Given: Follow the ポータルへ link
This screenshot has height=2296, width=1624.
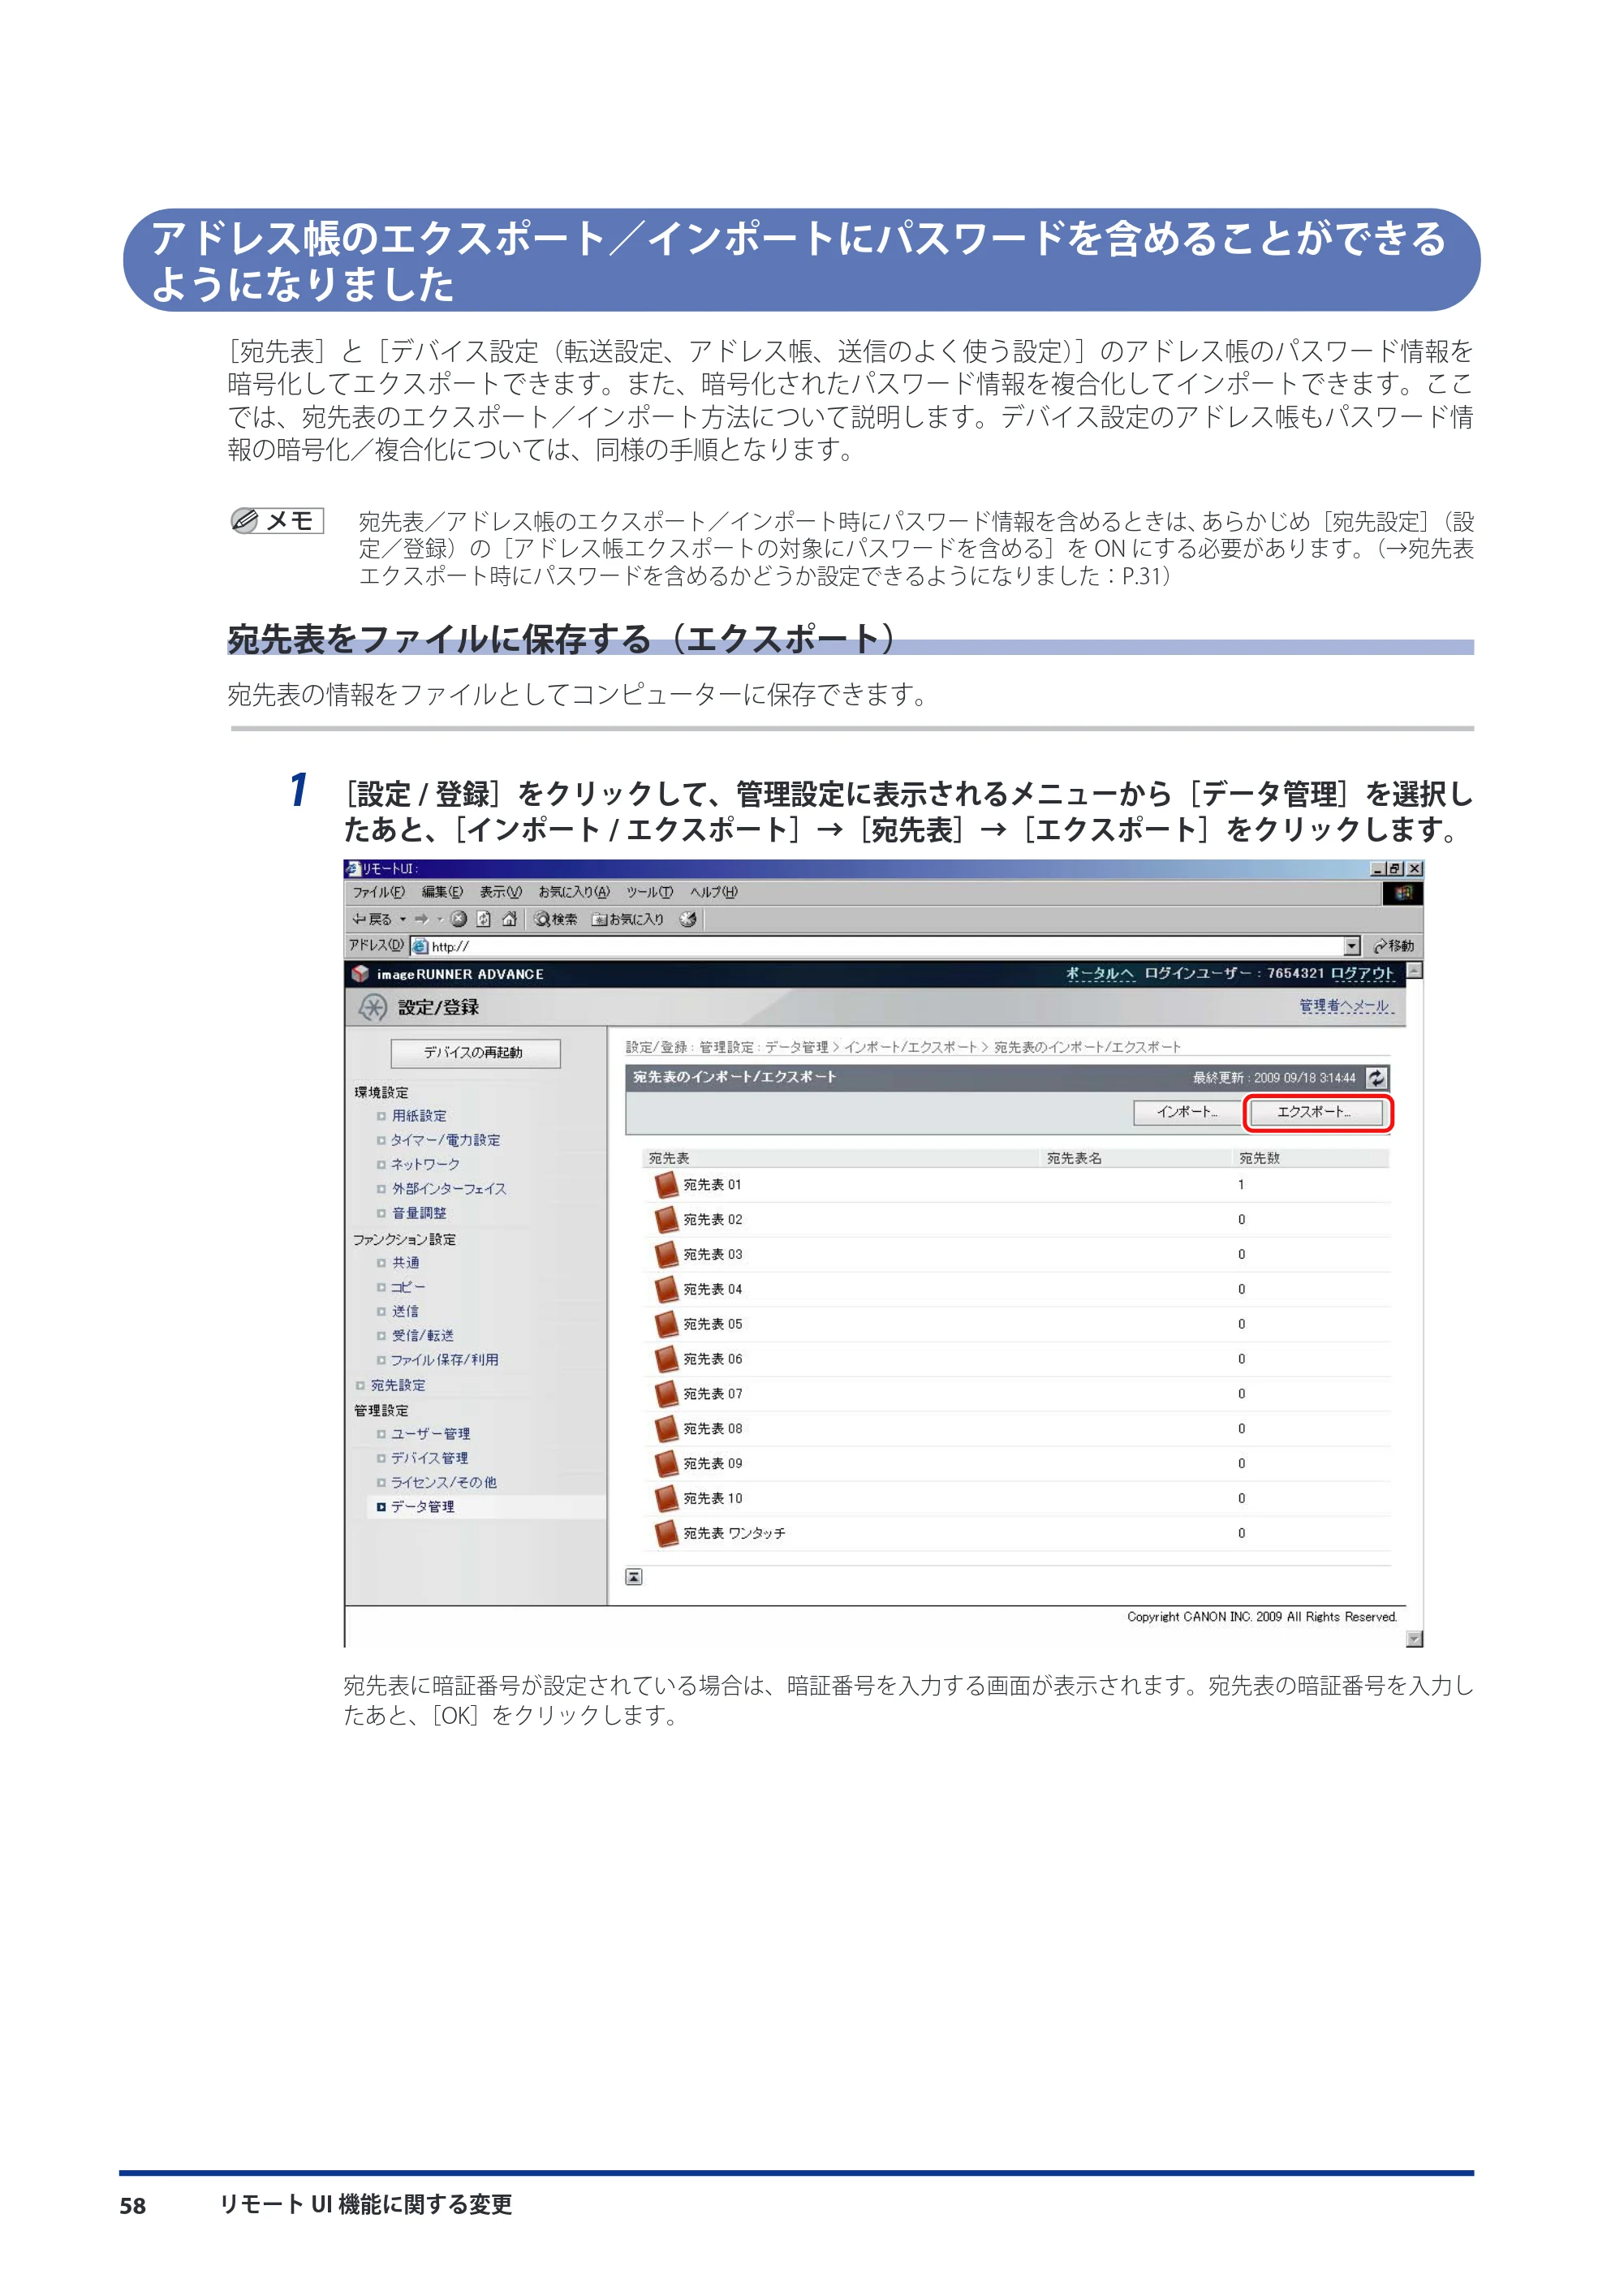Looking at the screenshot, I should coord(1100,973).
